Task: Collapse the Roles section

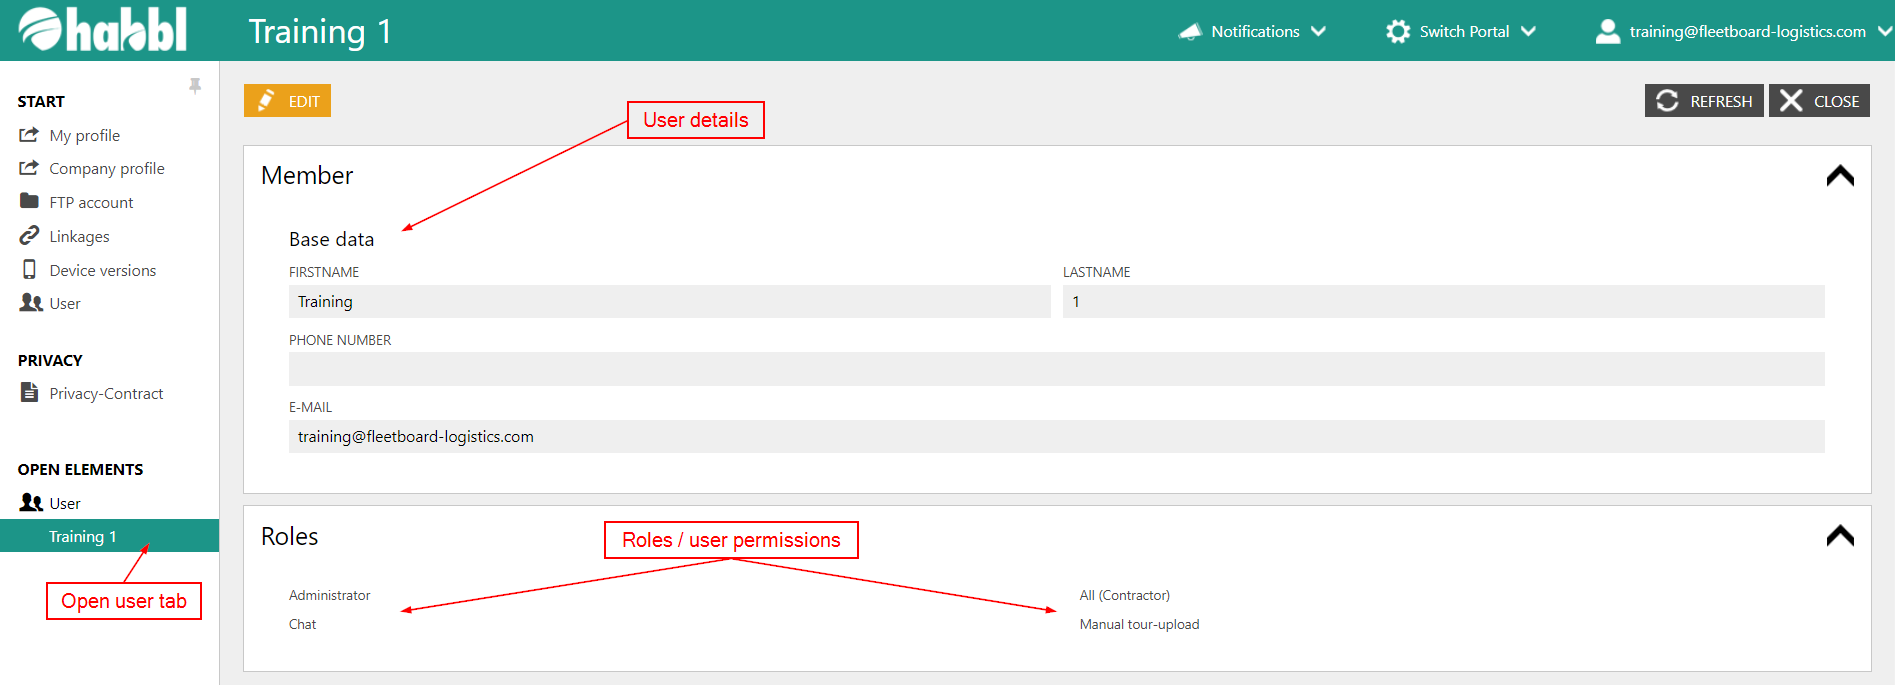Action: [1839, 536]
